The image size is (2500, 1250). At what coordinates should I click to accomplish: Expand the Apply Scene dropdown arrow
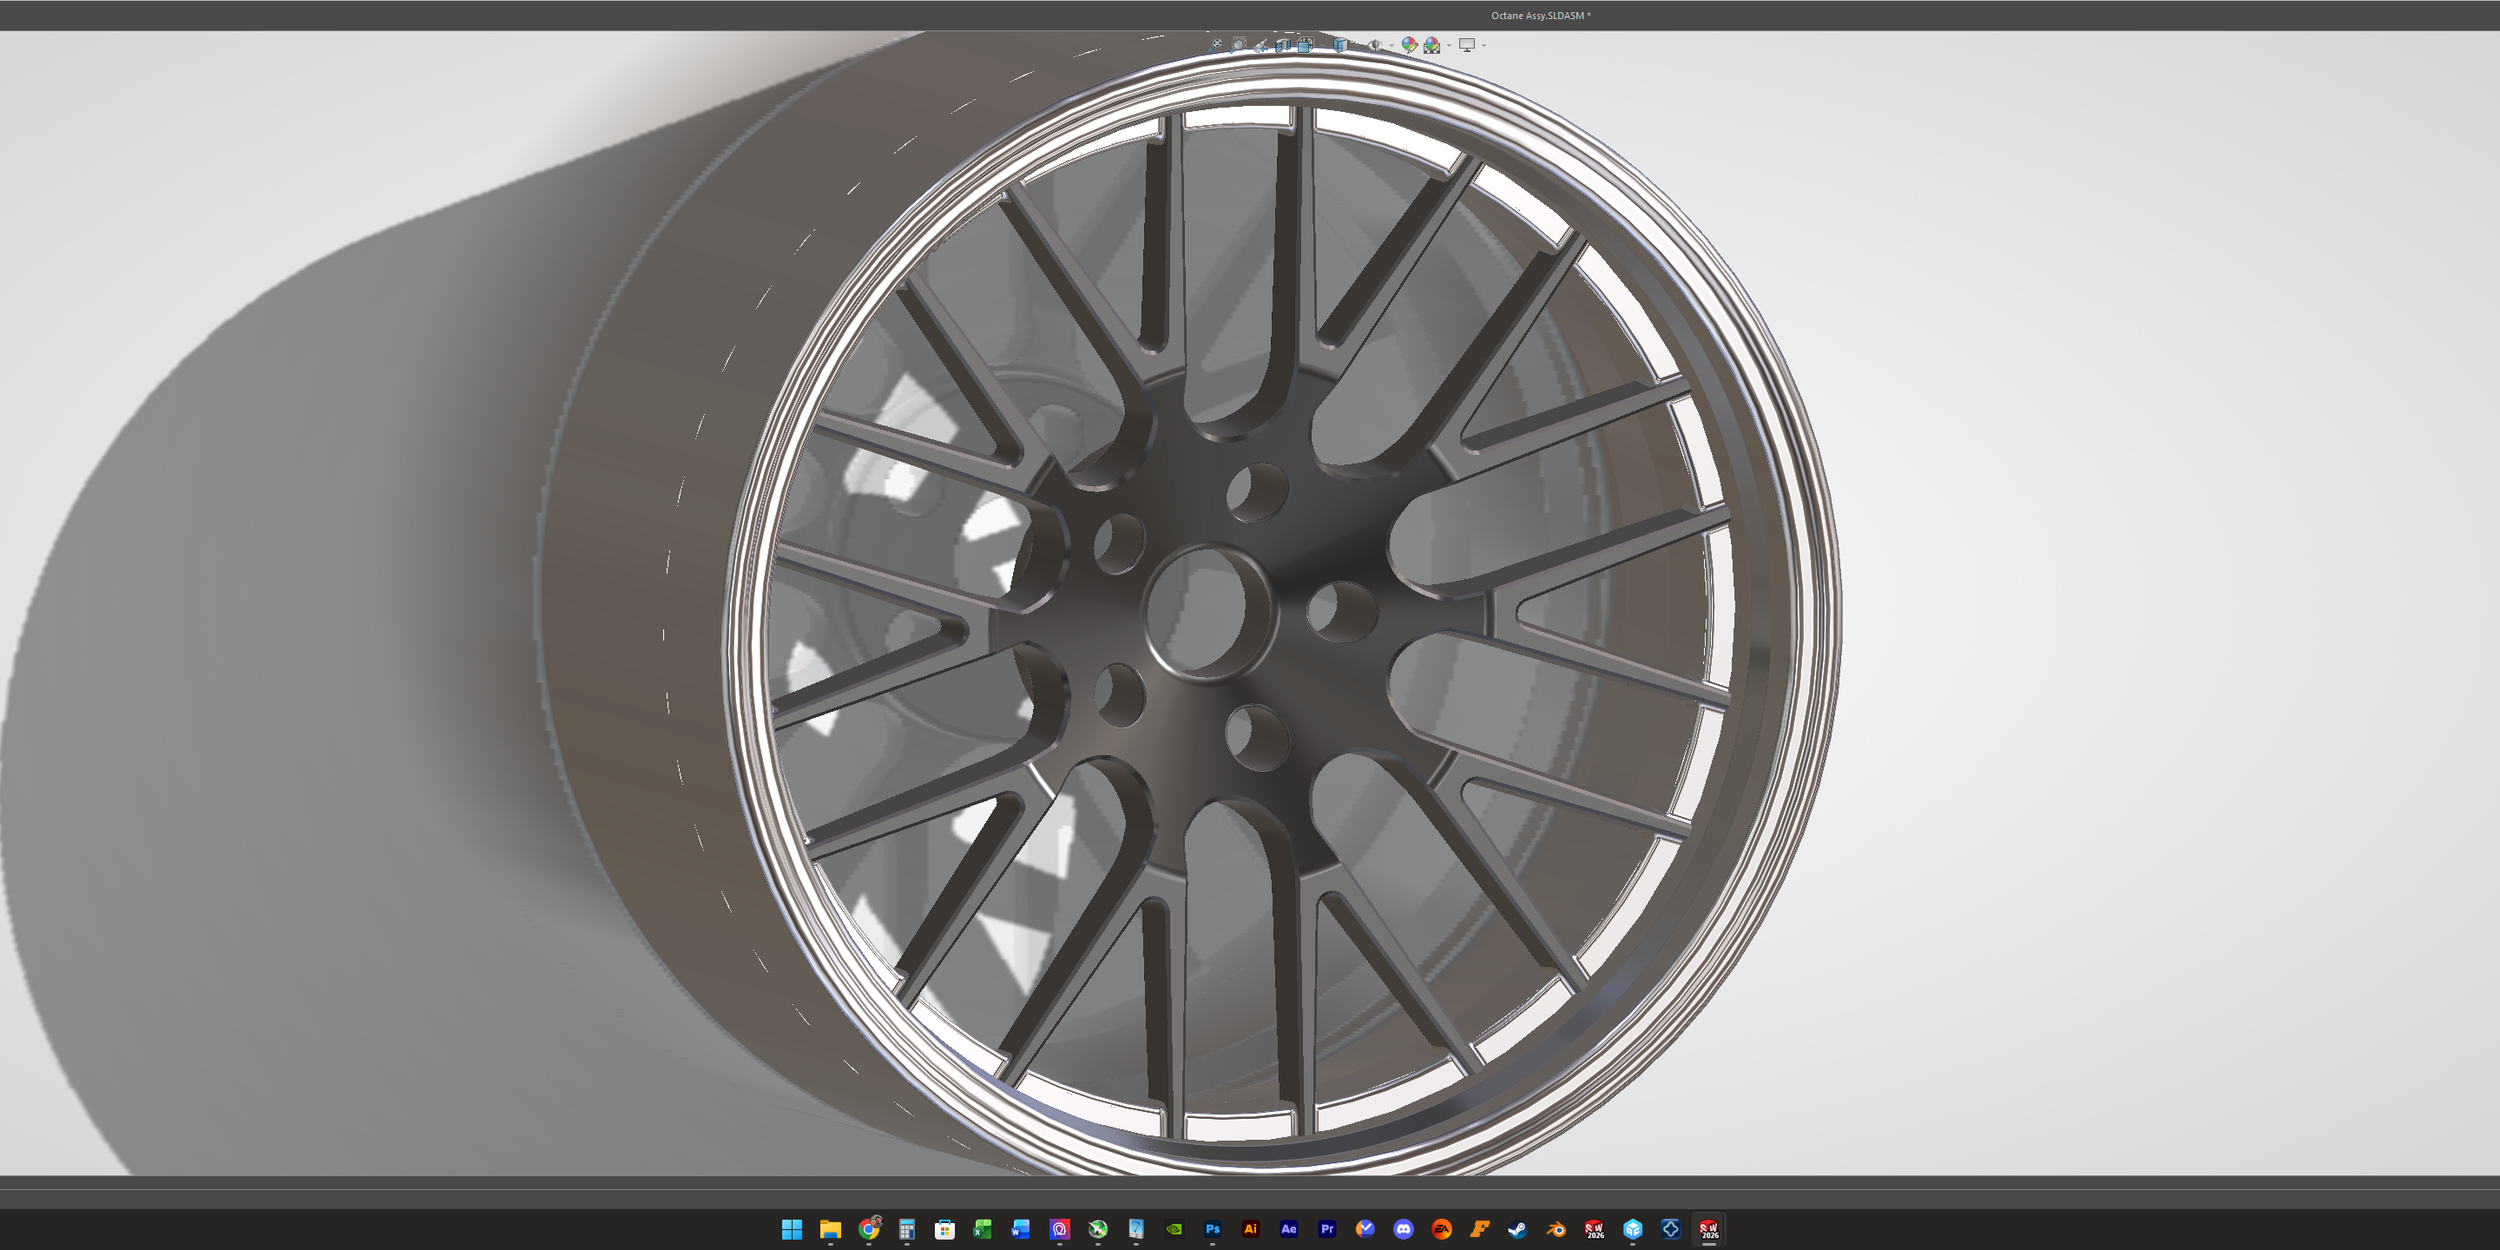click(x=1449, y=45)
